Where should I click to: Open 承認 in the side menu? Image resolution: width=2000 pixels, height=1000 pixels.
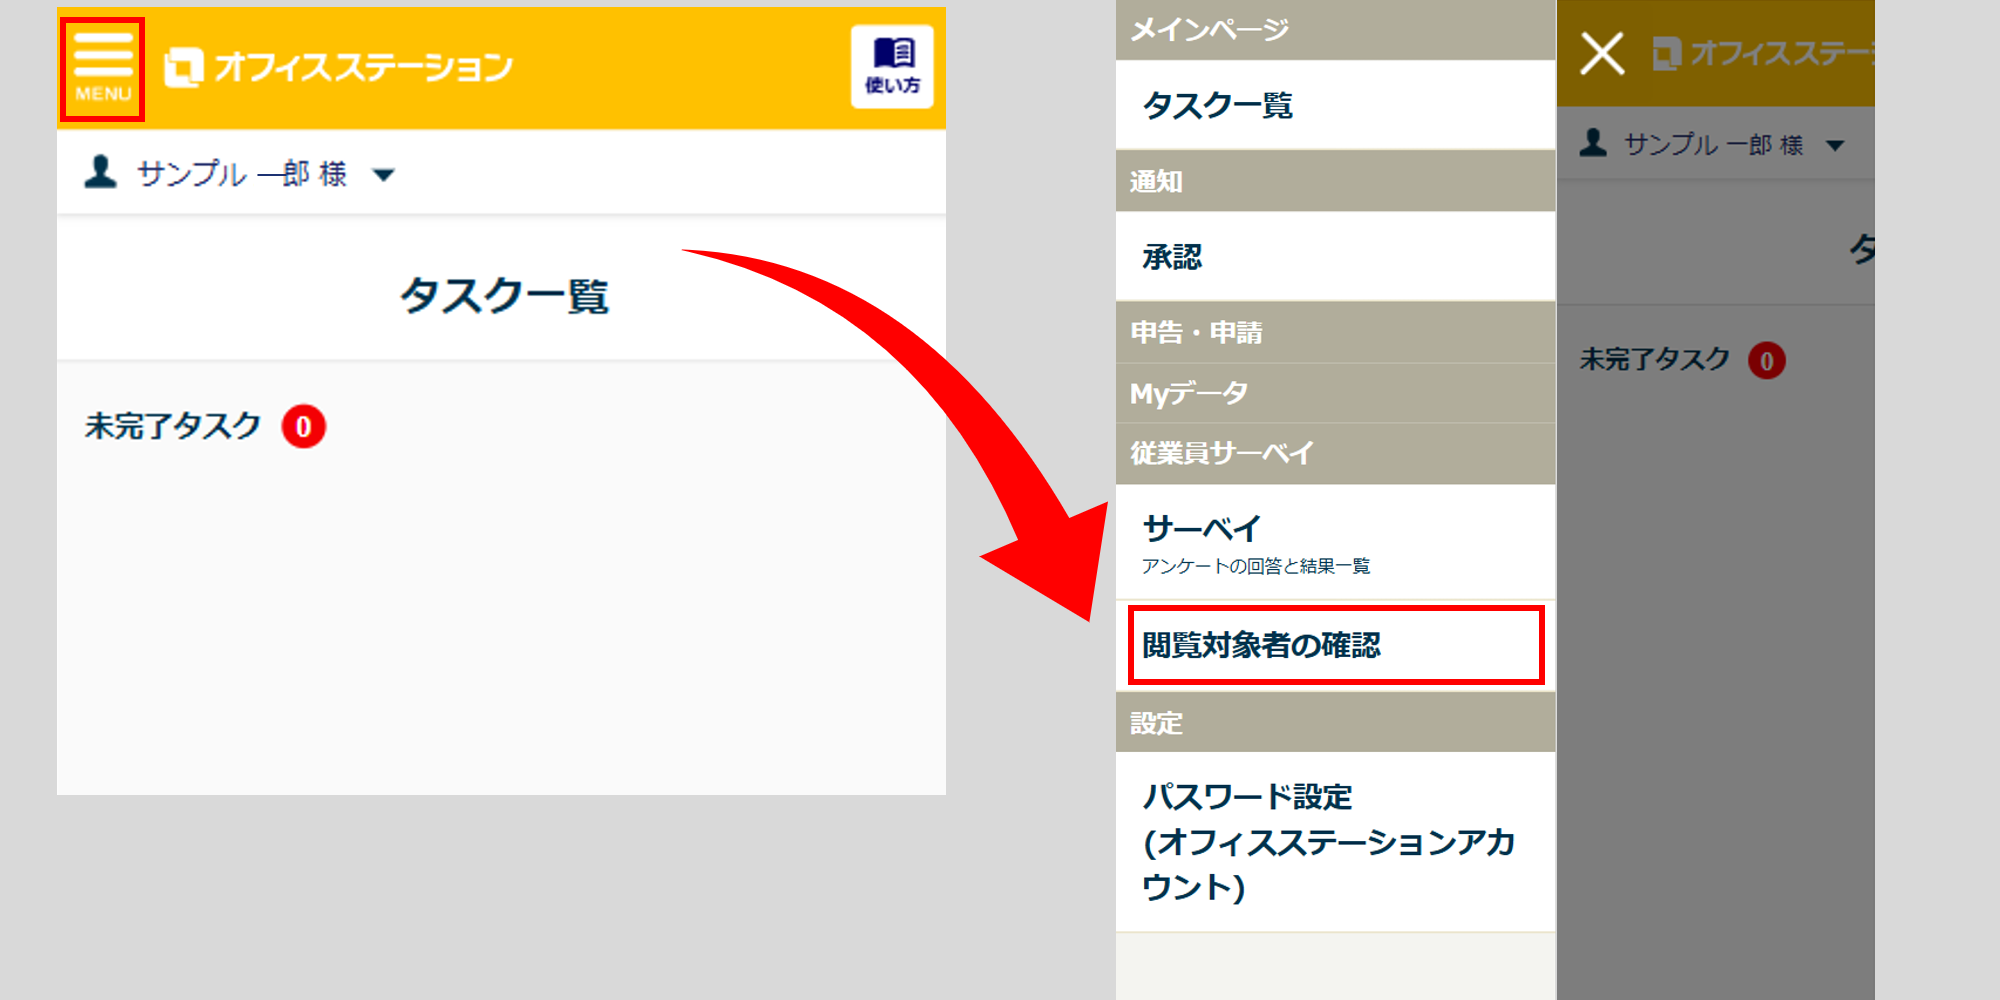pos(1335,257)
